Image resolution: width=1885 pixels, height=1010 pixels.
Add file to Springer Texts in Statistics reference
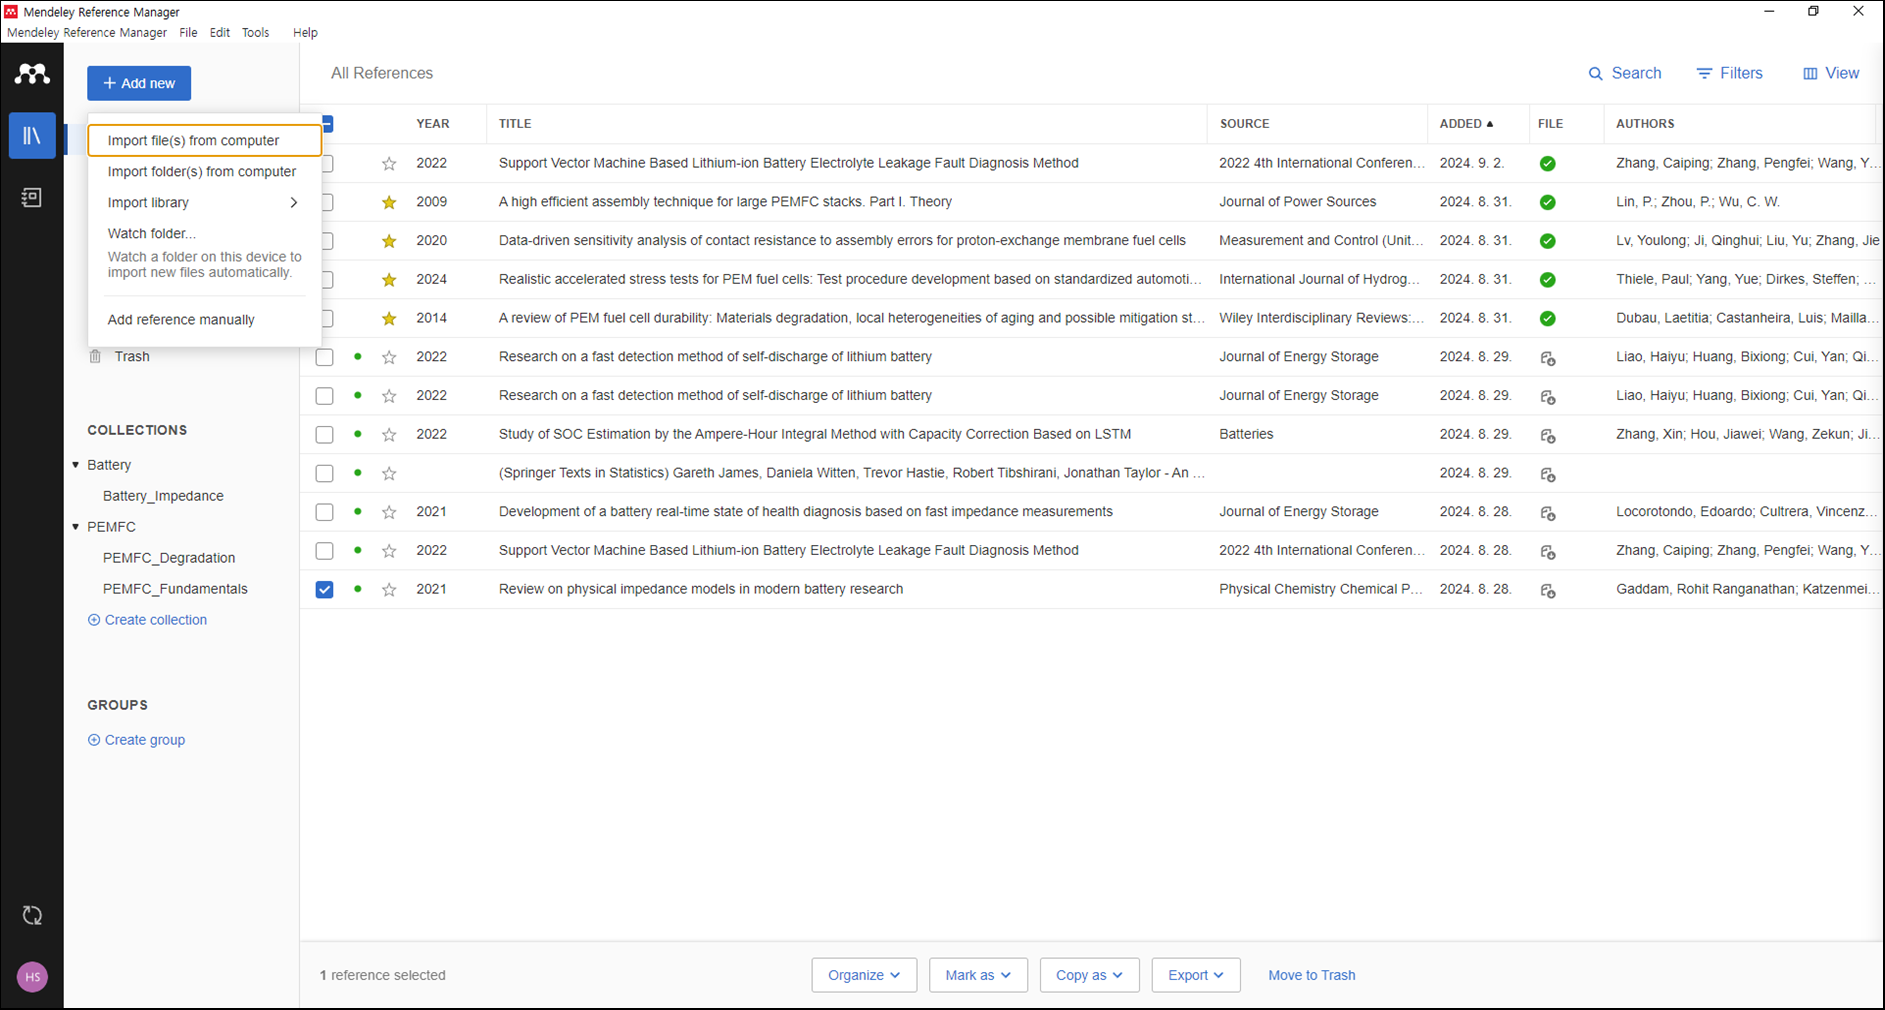pyautogui.click(x=1548, y=475)
